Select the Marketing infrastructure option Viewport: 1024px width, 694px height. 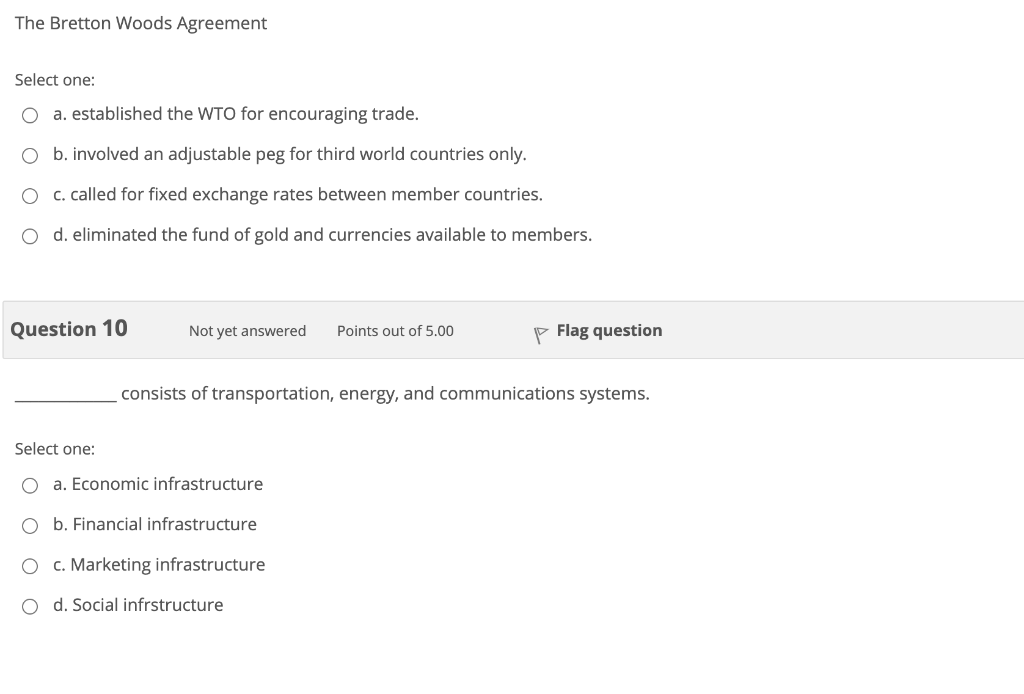(x=30, y=565)
